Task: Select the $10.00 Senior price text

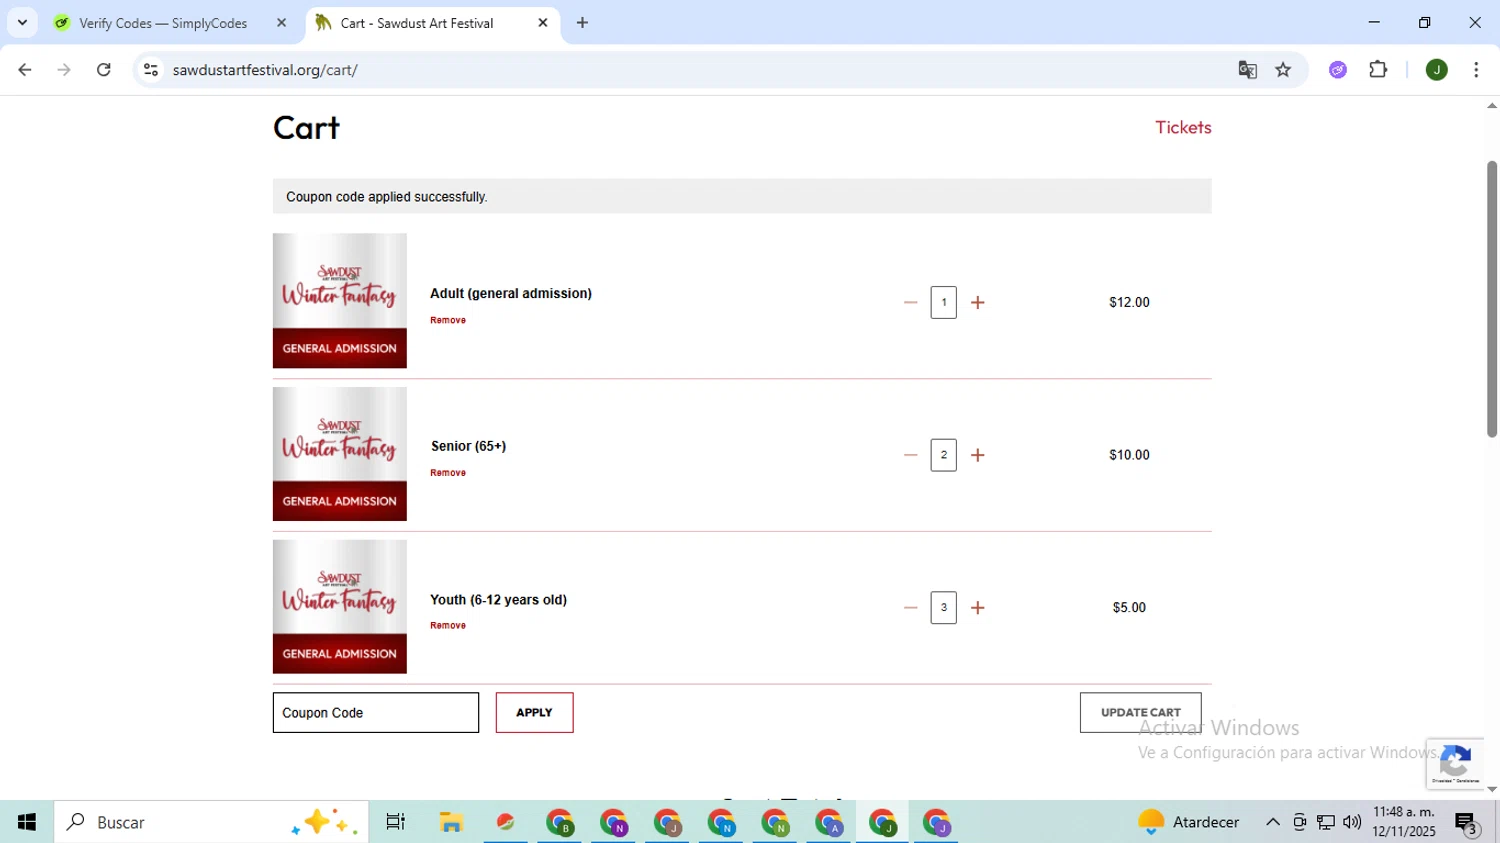Action: coord(1129,455)
